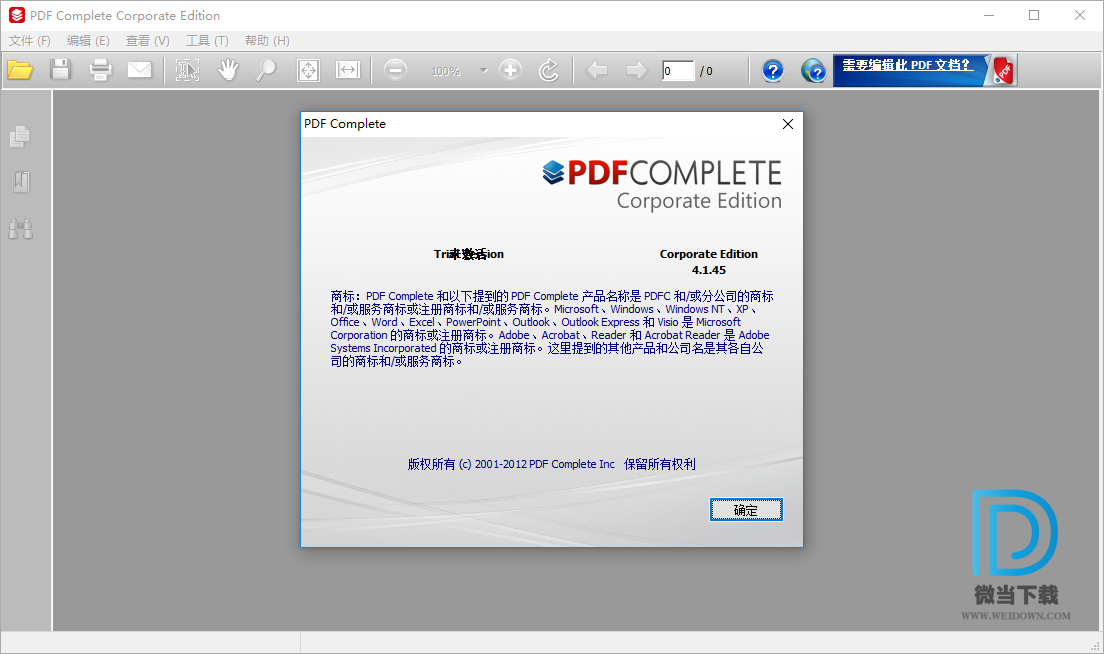Open the 帮助 (H) menu
This screenshot has width=1104, height=654.
(267, 41)
